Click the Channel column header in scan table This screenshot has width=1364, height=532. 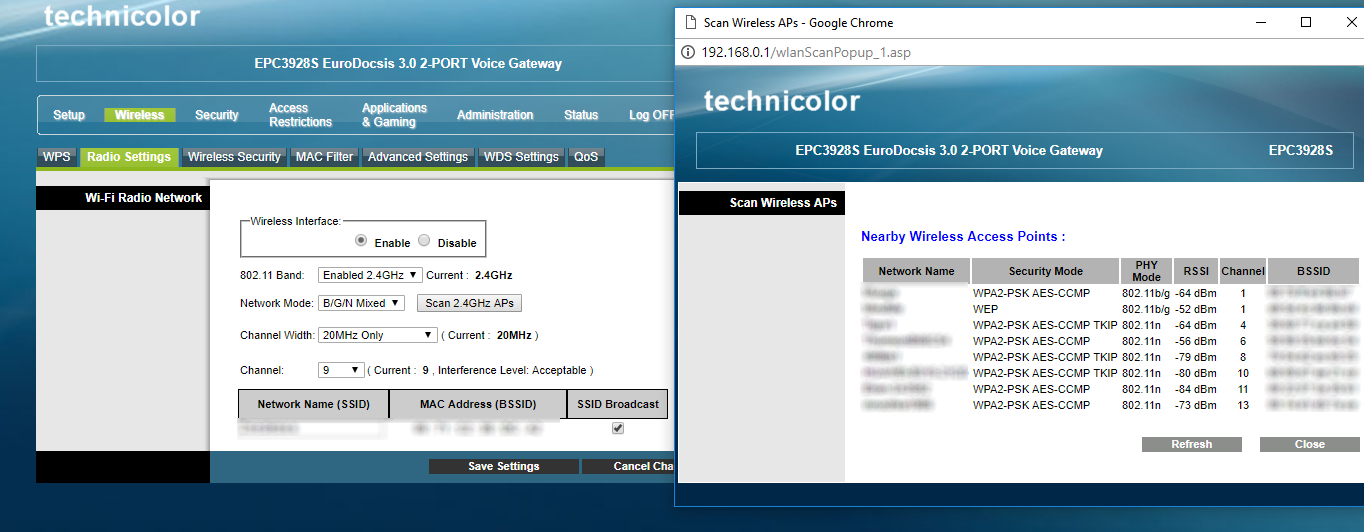[1243, 271]
